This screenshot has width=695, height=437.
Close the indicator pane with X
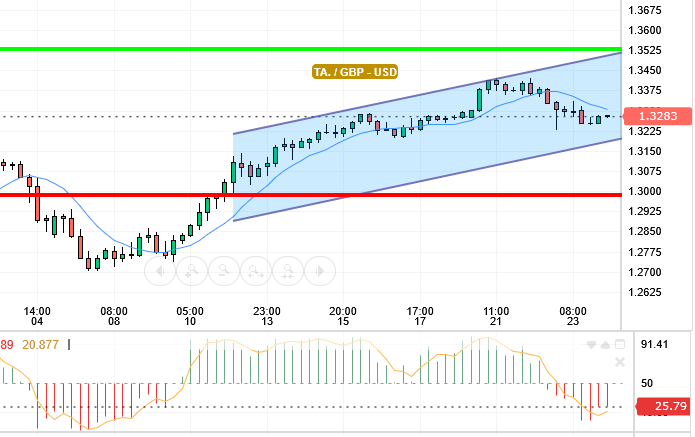pos(620,363)
